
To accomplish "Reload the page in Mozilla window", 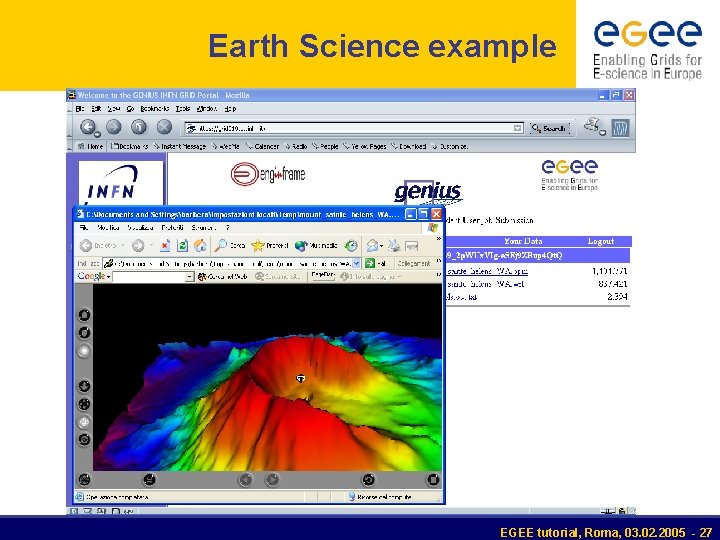I will pyautogui.click(x=139, y=127).
